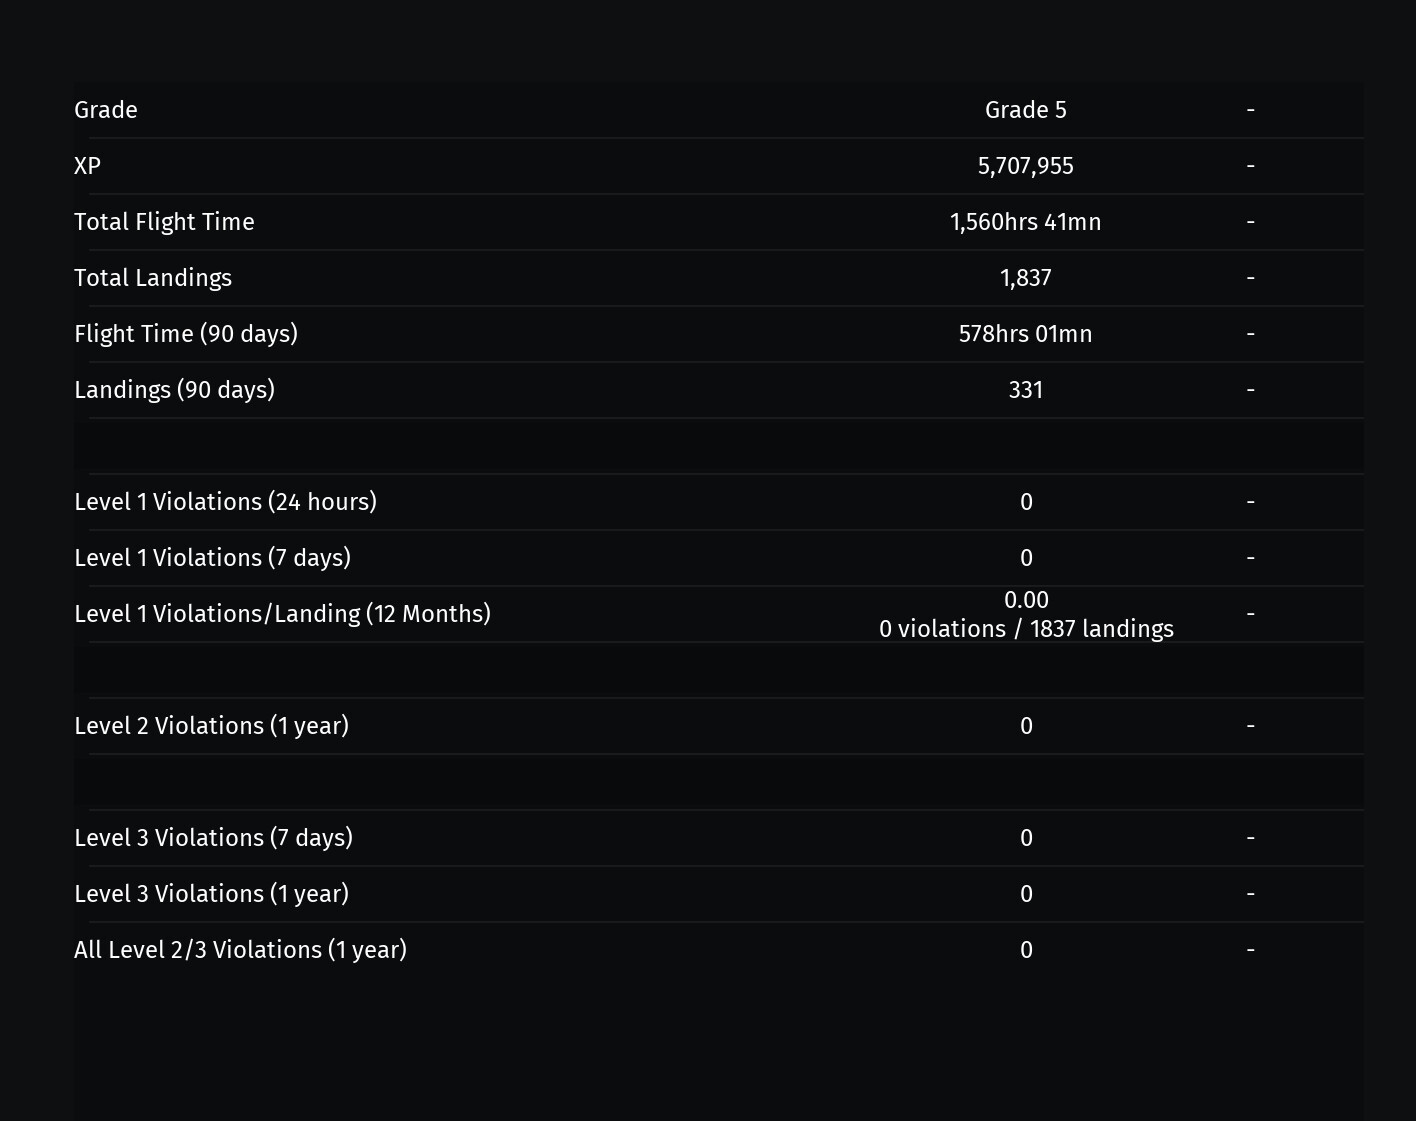The image size is (1416, 1121).
Task: Click the XP value 5,707,955
Action: (x=1026, y=166)
